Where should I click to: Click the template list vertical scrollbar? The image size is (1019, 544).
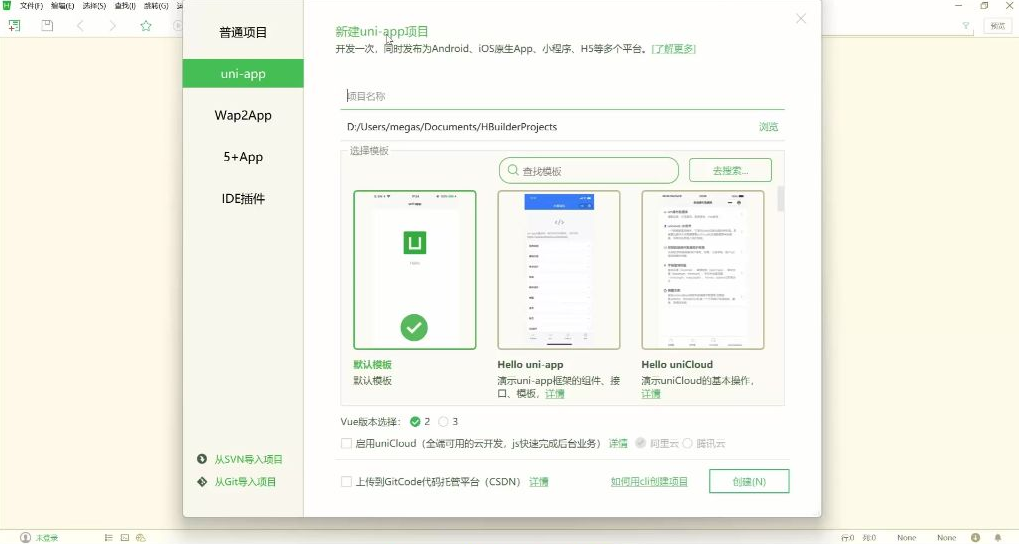tap(780, 198)
